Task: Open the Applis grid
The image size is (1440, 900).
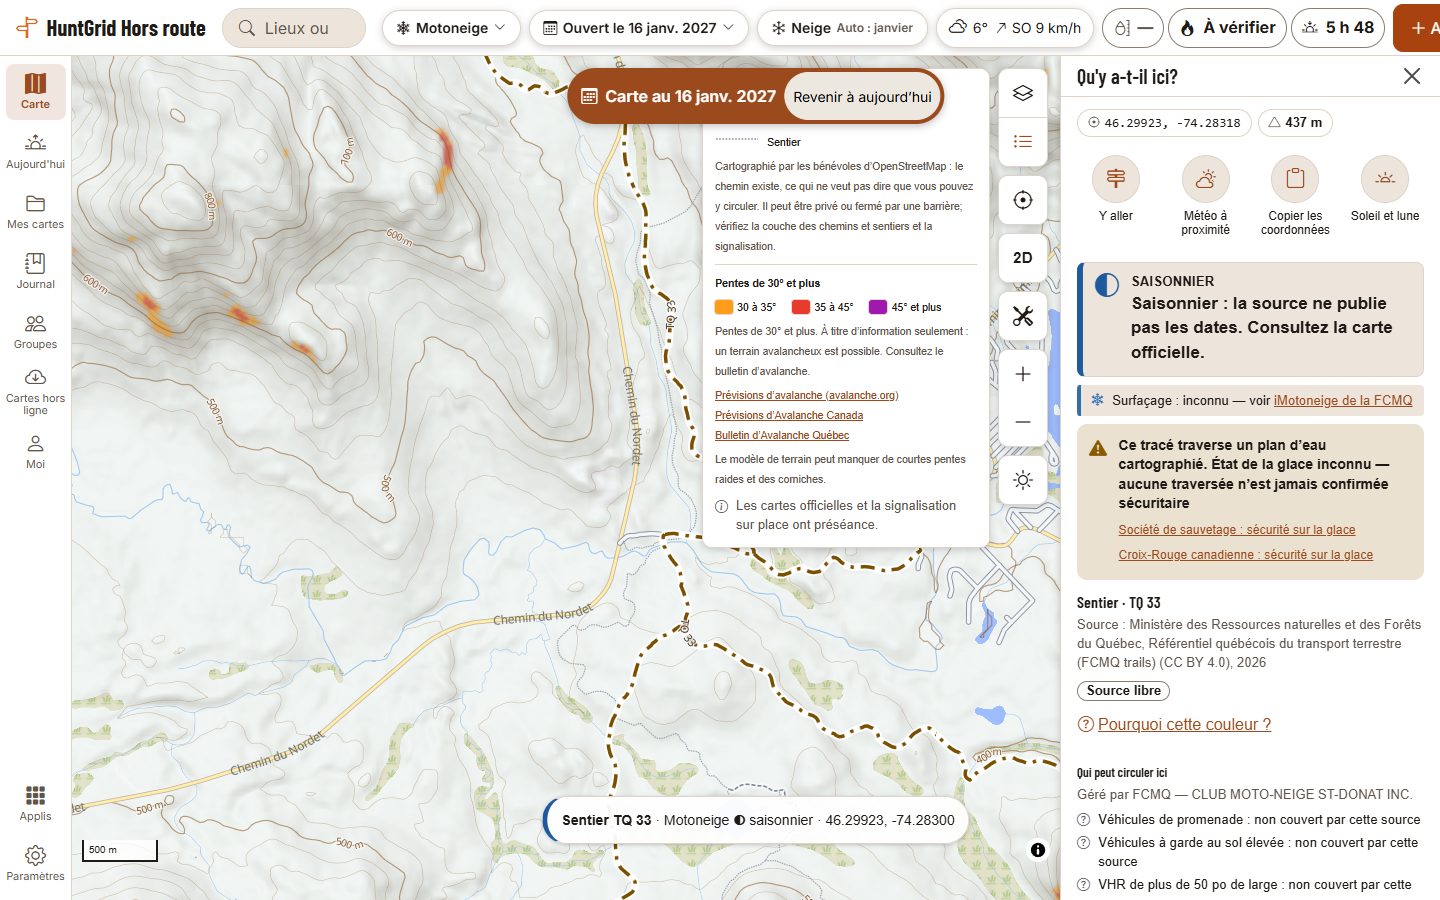Action: click(x=35, y=803)
